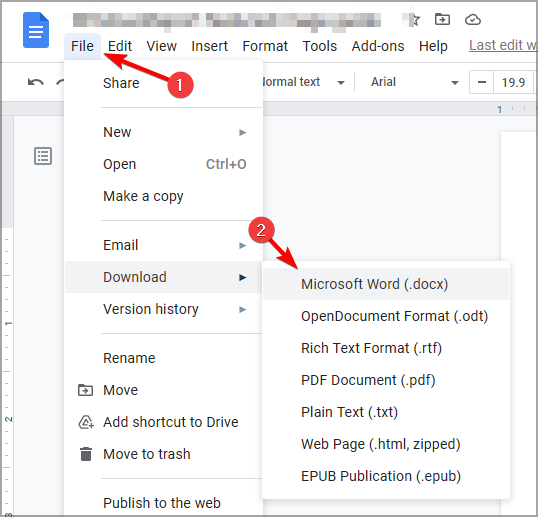Viewport: 538px width, 517px height.
Task: Select Add shortcut to Drive
Action: (x=163, y=422)
